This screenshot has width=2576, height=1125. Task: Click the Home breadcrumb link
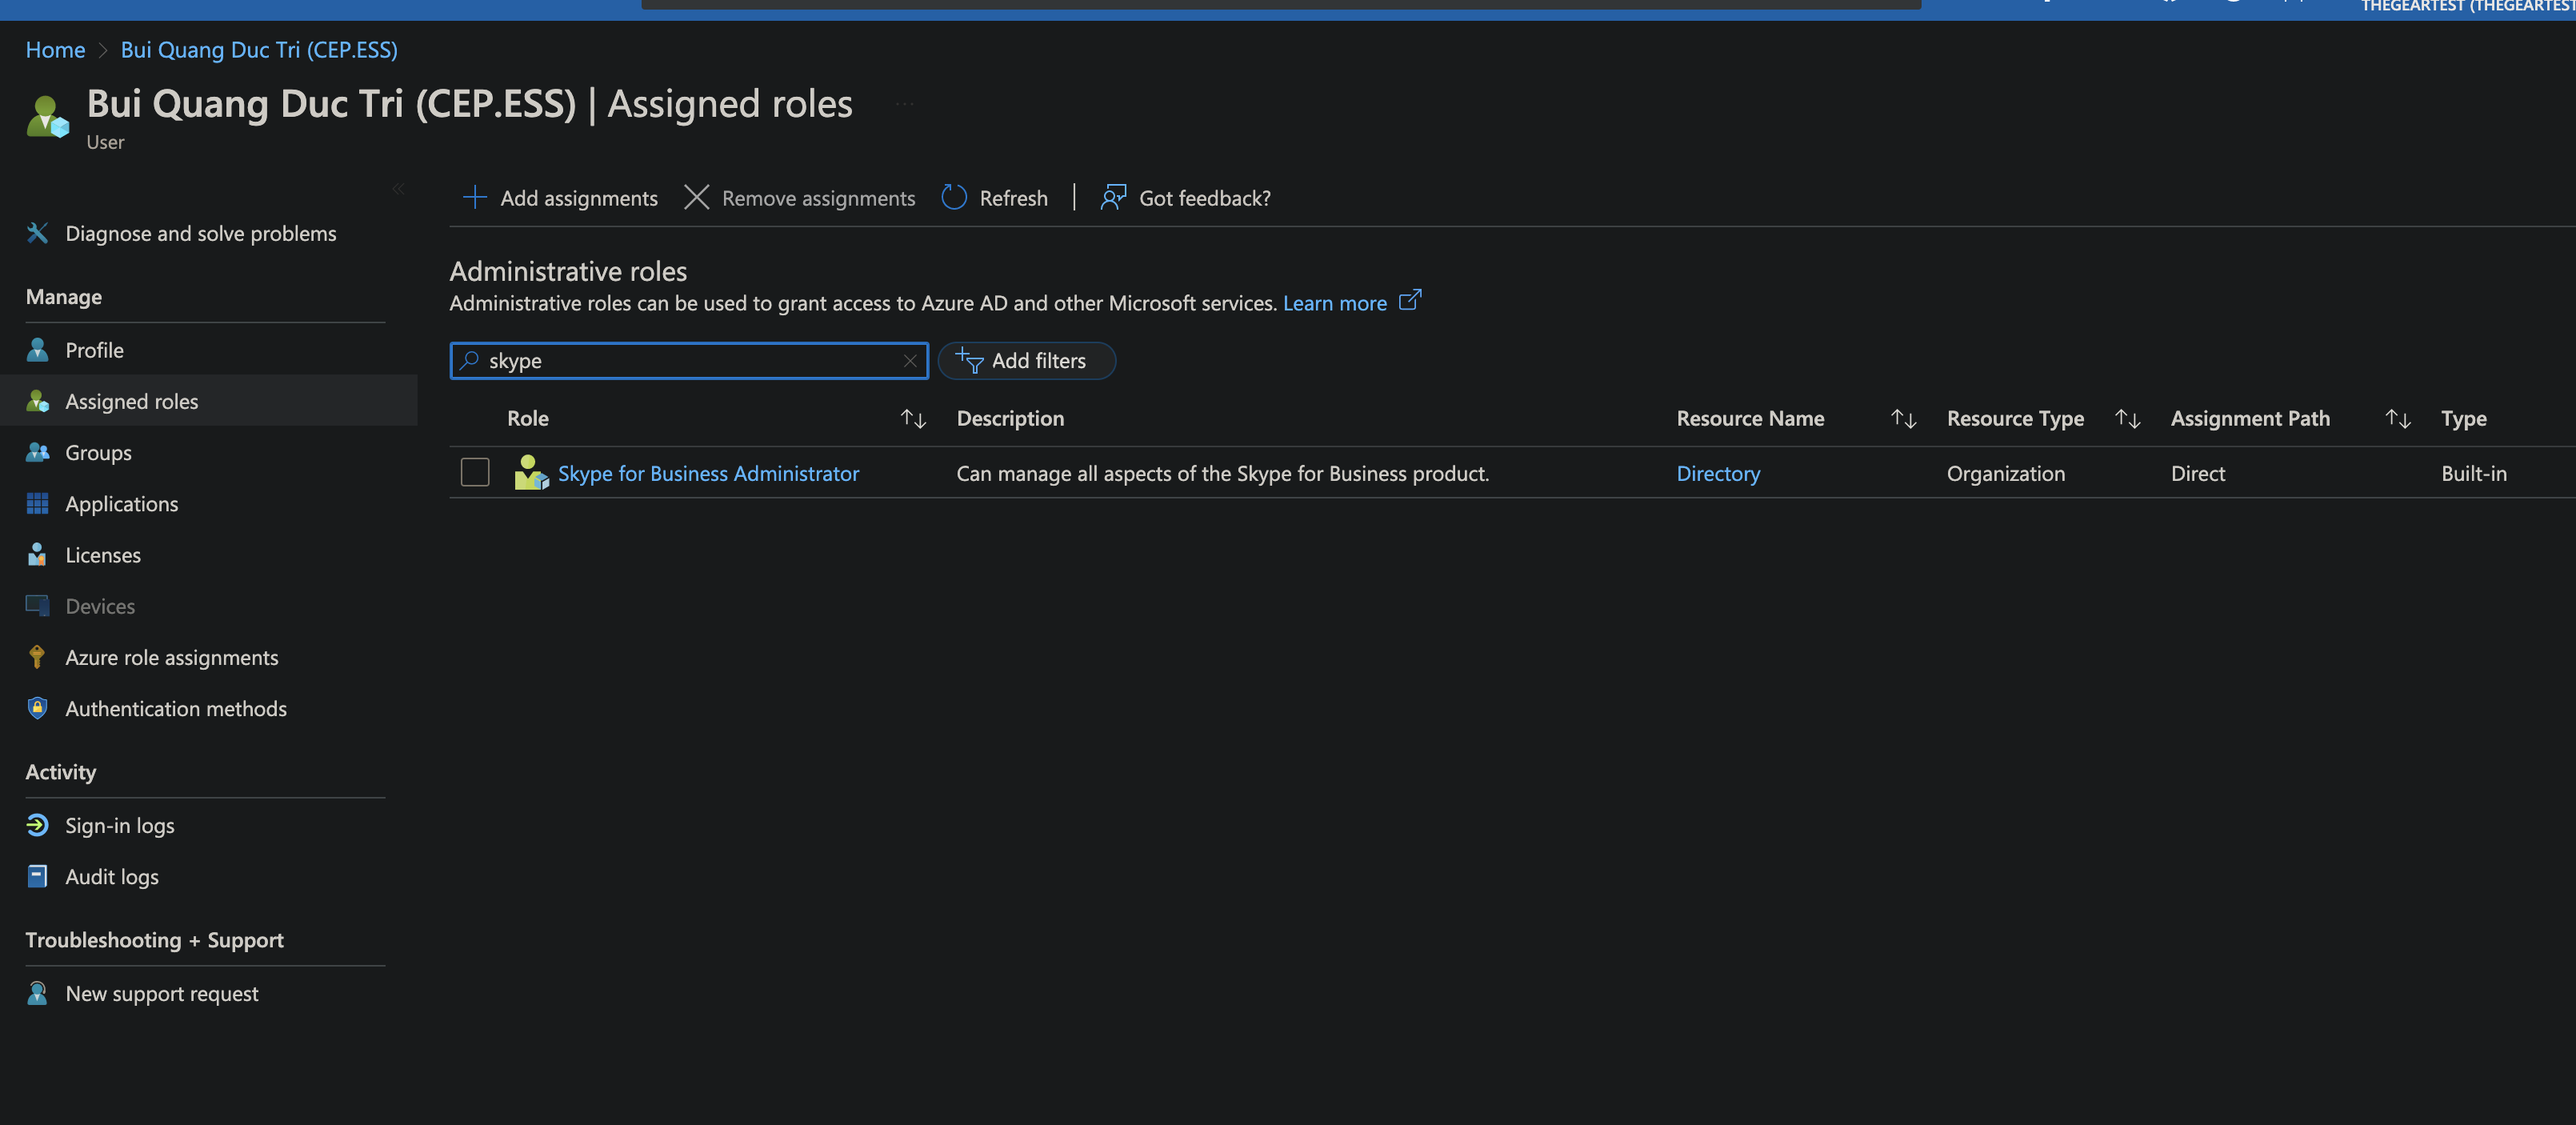[55, 49]
